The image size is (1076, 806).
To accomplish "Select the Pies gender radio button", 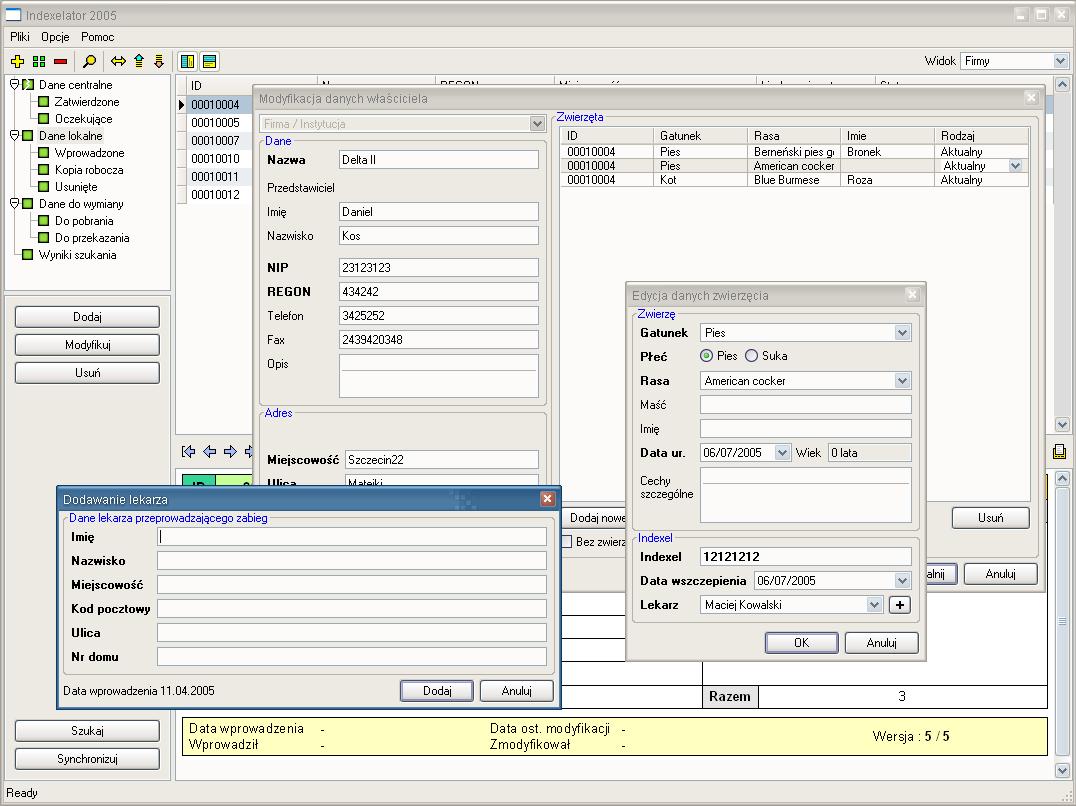I will point(706,356).
